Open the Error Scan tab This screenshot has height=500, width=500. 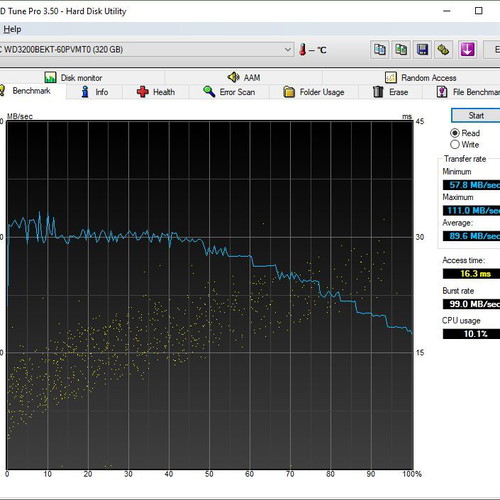[229, 92]
